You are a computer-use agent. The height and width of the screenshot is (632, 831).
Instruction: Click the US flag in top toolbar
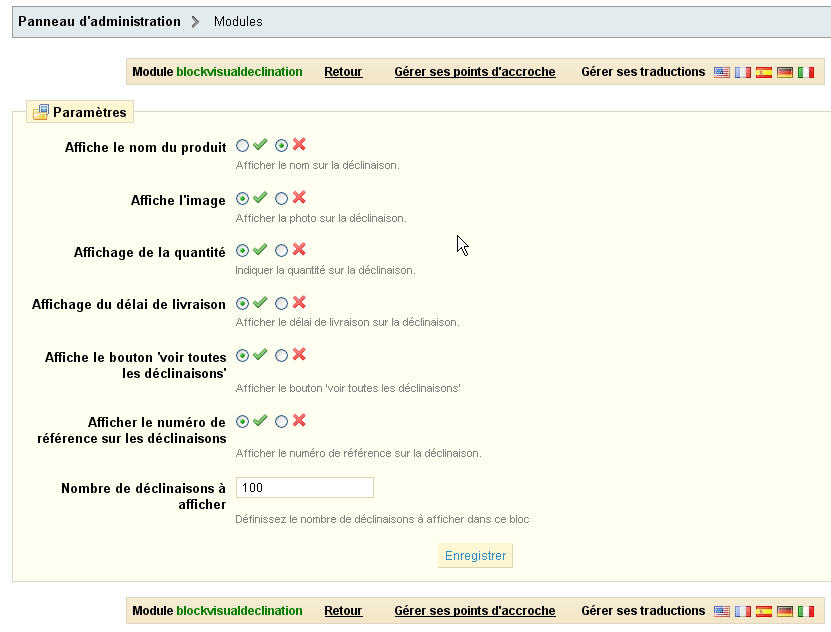(x=721, y=72)
